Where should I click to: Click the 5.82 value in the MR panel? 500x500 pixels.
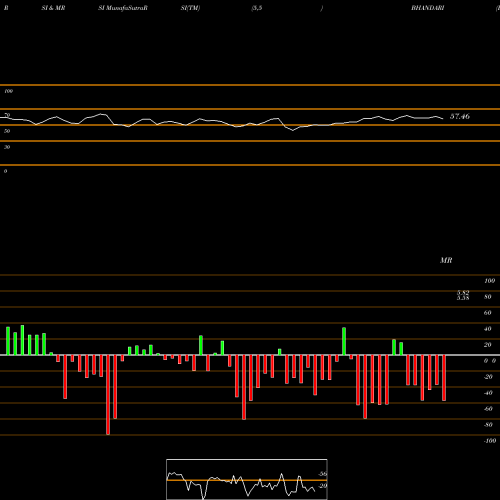point(463,293)
